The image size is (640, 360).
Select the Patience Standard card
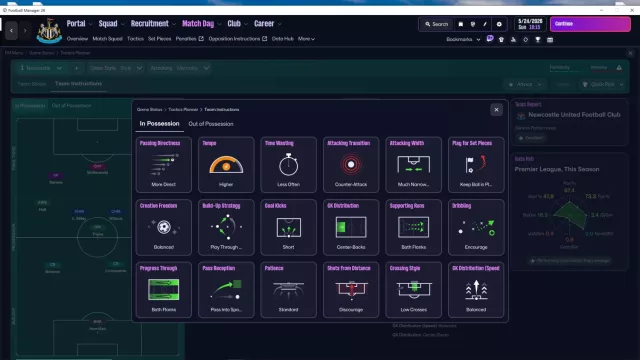click(289, 290)
